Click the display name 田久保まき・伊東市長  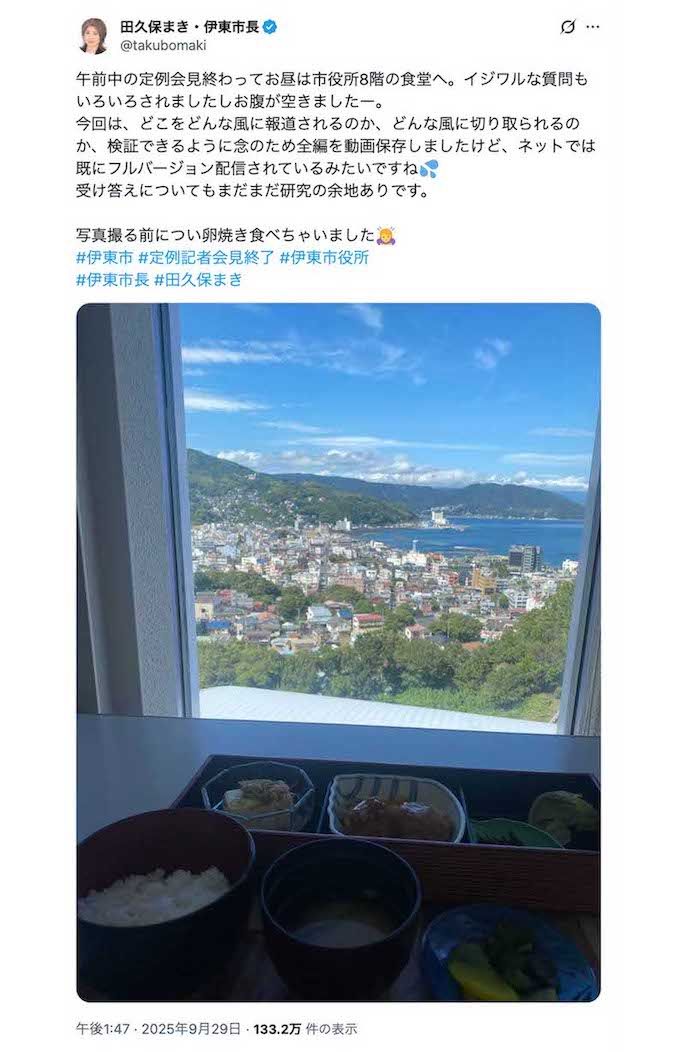(190, 27)
